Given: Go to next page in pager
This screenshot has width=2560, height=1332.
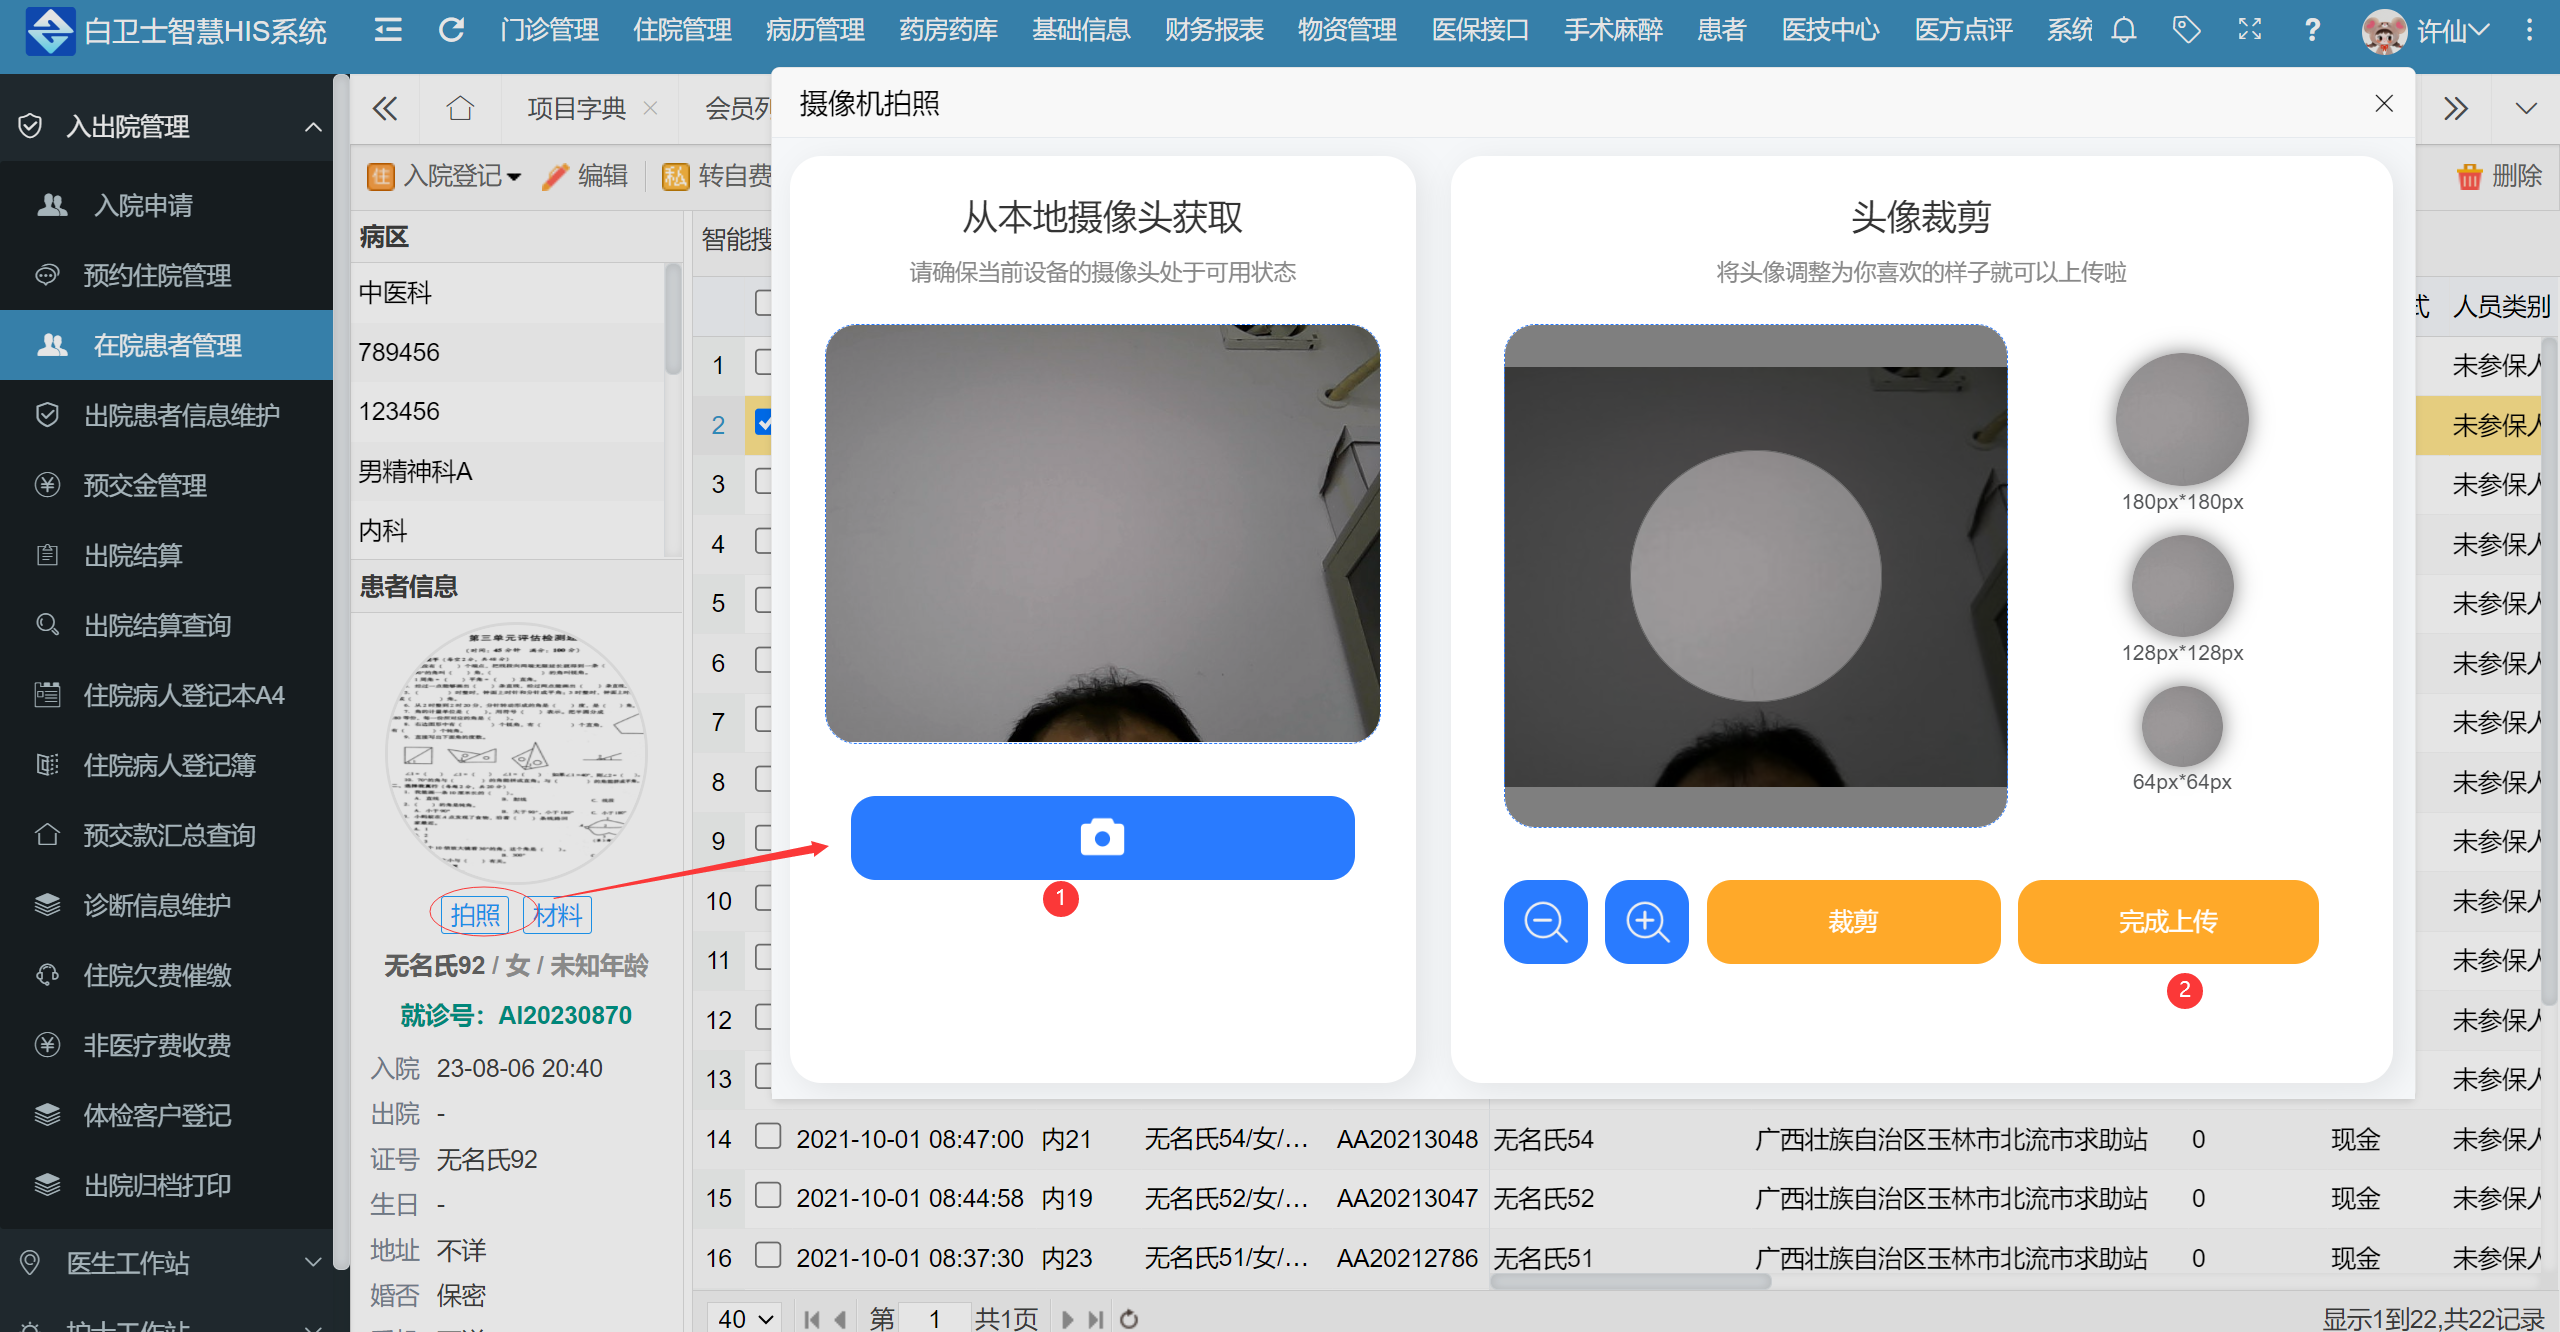Looking at the screenshot, I should click(1067, 1319).
